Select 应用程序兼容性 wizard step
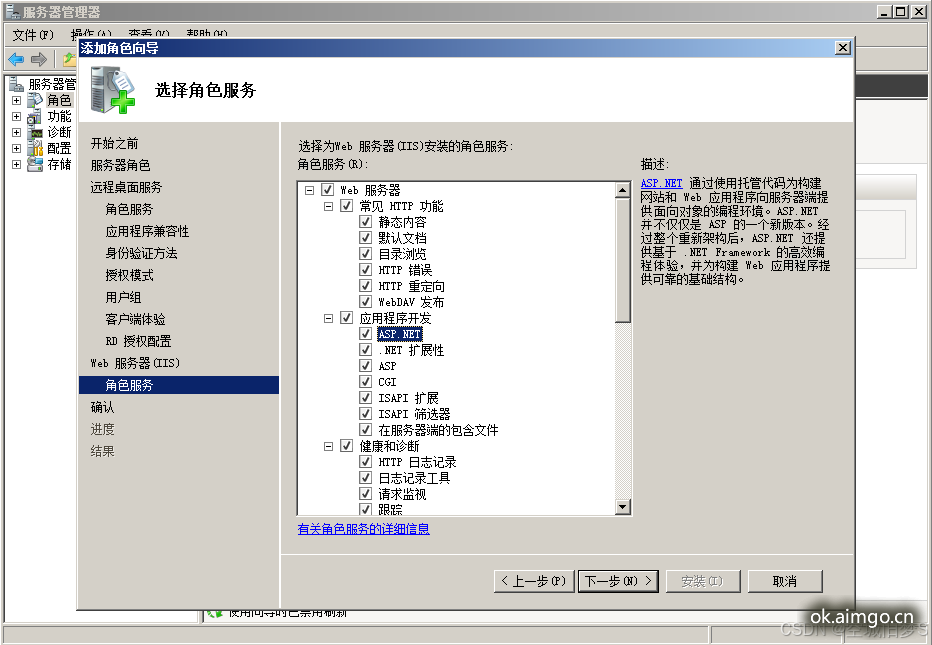This screenshot has width=932, height=645. coord(147,231)
